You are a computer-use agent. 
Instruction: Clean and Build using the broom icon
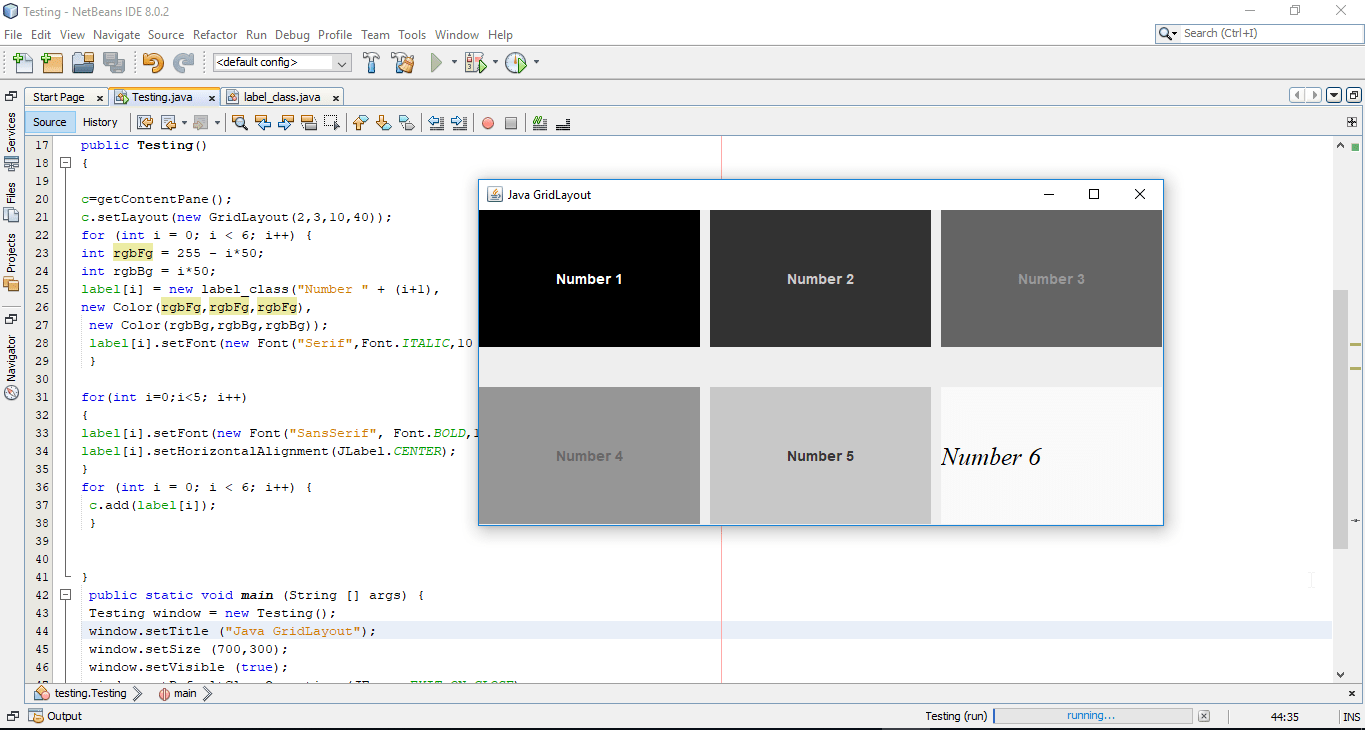click(402, 62)
